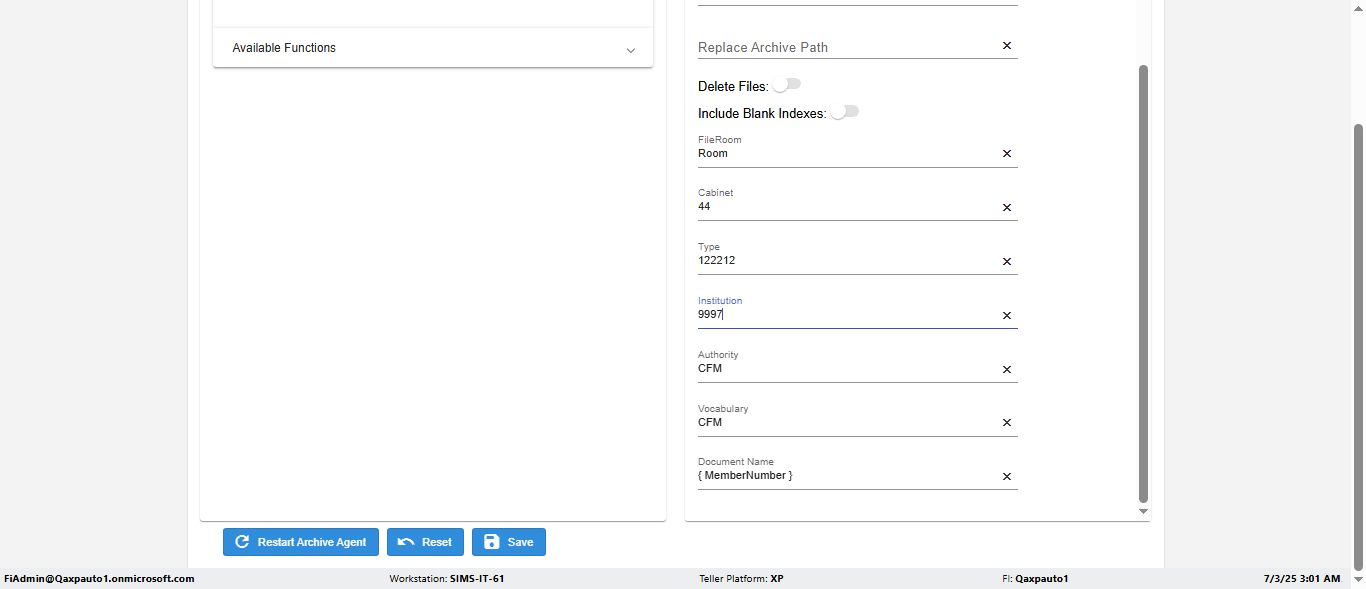Image resolution: width=1366 pixels, height=589 pixels.
Task: Clear the Cabinet field value
Action: click(1007, 208)
